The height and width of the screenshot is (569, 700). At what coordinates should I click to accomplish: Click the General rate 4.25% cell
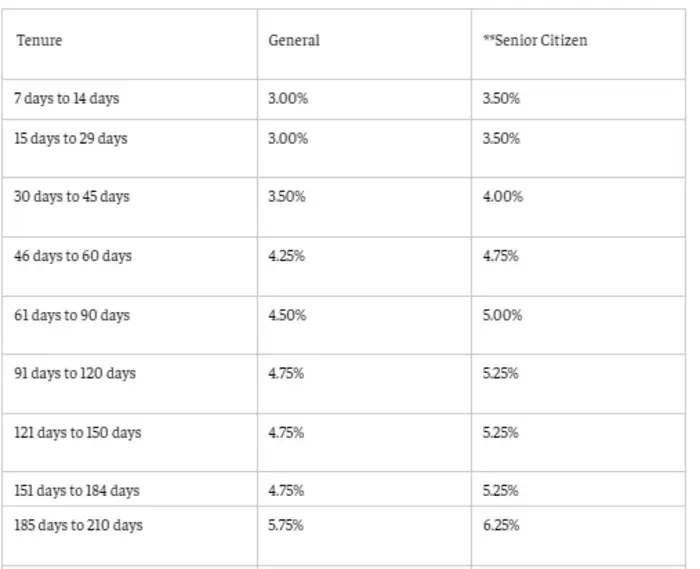(x=286, y=256)
